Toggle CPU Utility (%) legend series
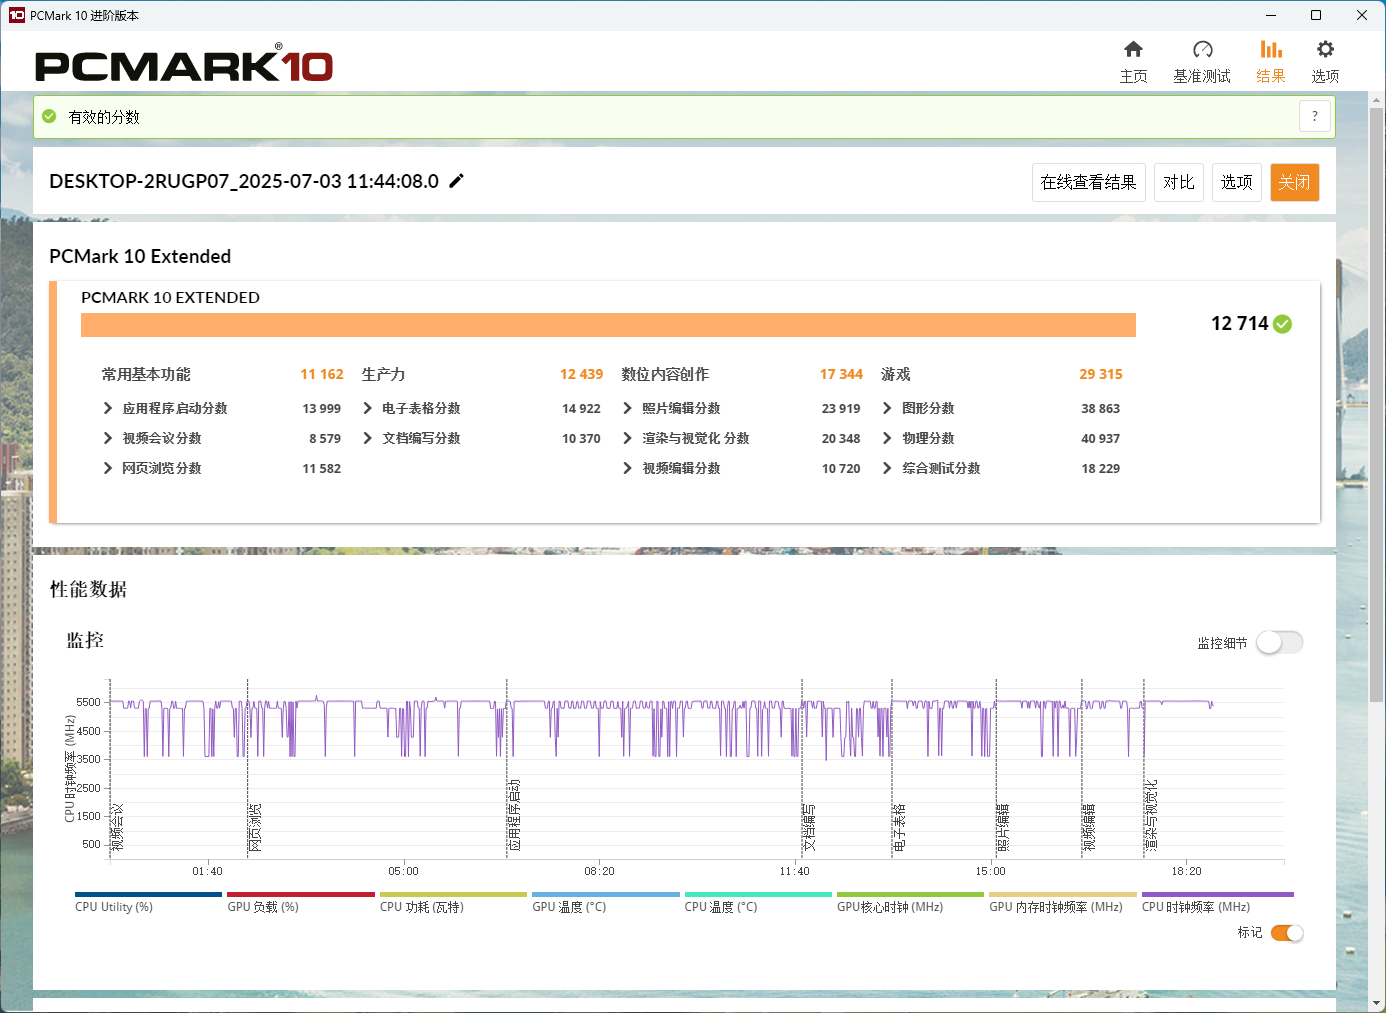This screenshot has width=1386, height=1013. click(x=148, y=903)
